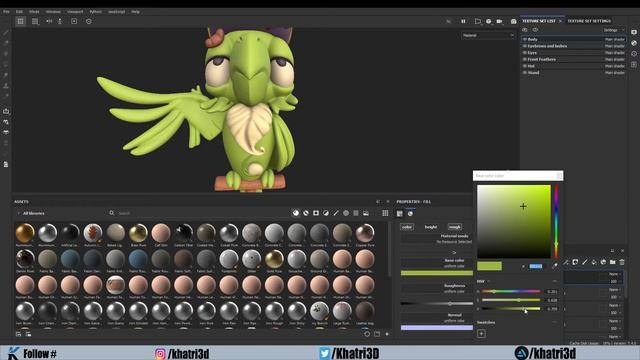640x360 pixels.
Task: Click the hex color value field
Action: 536,266
